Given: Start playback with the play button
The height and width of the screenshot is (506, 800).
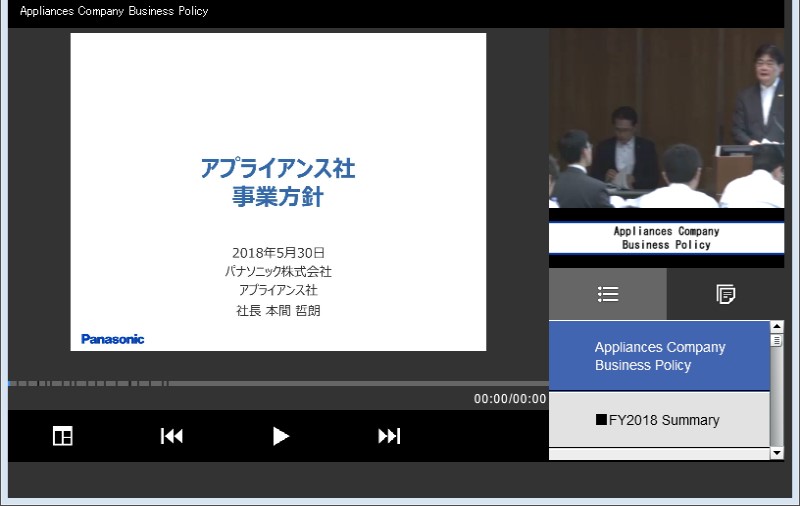Looking at the screenshot, I should click(280, 436).
